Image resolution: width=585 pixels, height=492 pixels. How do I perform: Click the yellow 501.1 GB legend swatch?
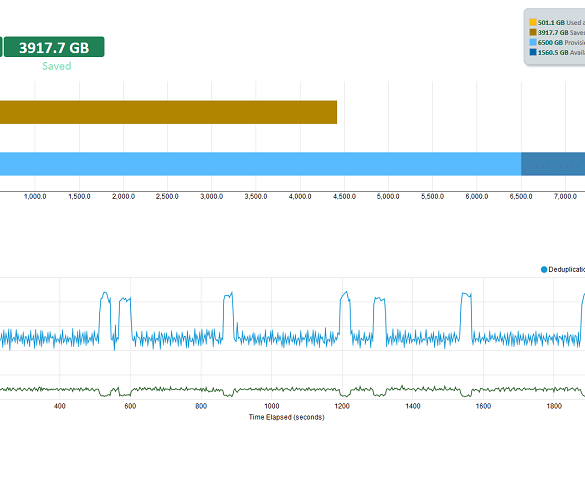533,22
